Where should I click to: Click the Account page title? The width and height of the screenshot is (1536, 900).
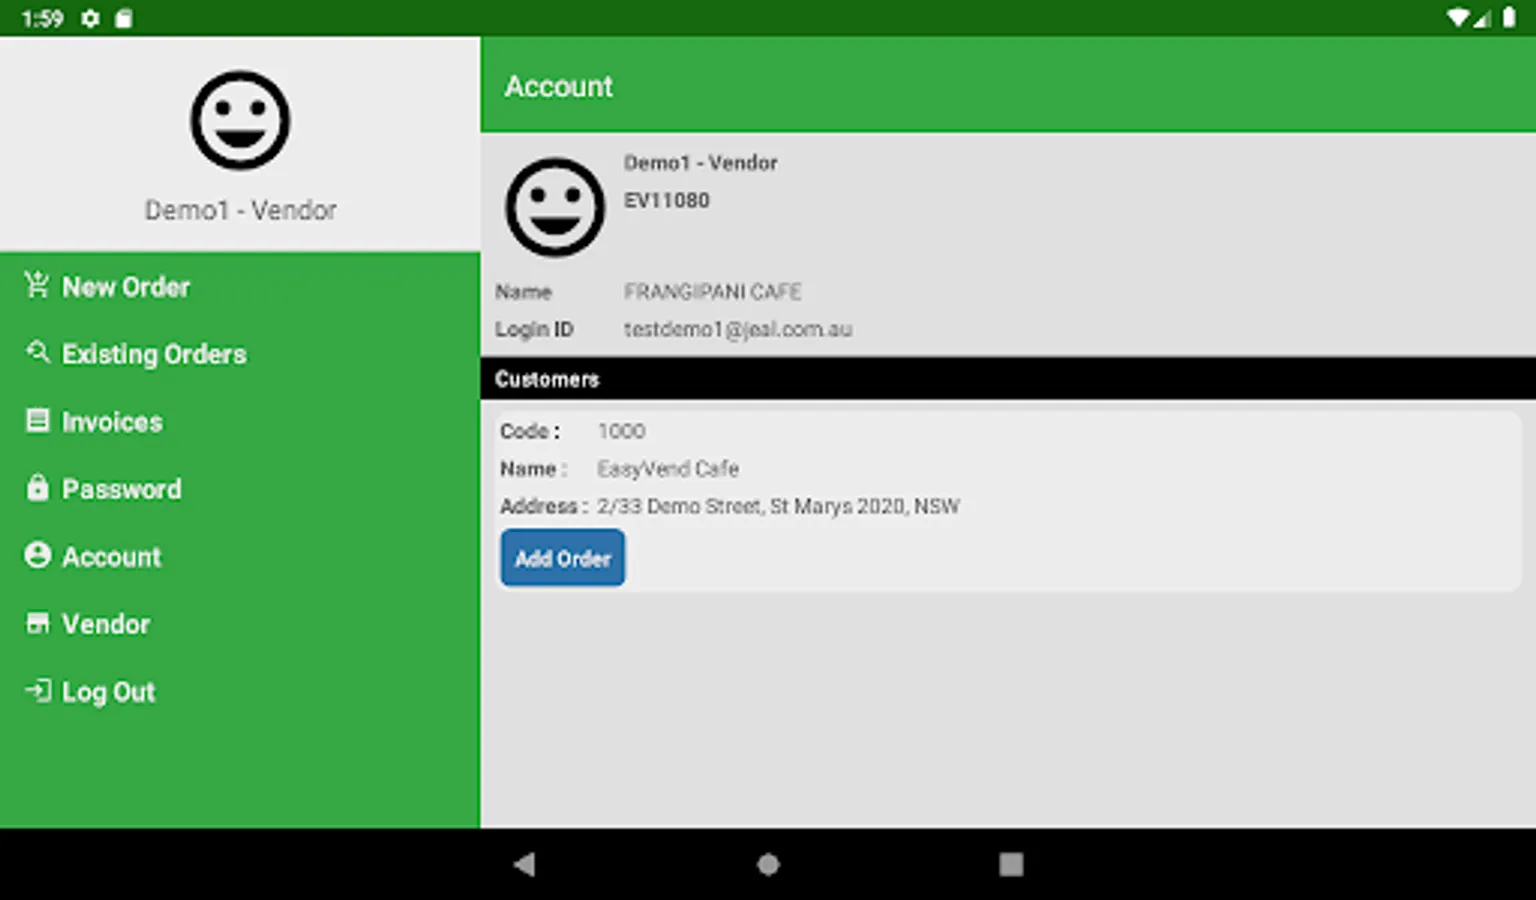(558, 86)
